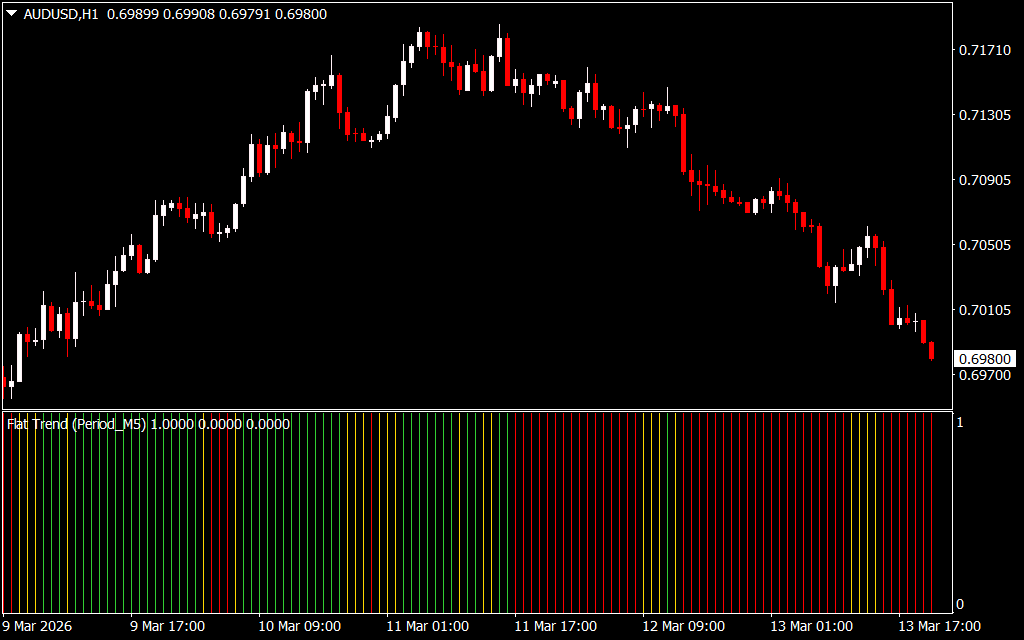1024x640 pixels.
Task: Click the 0.70505 price axis value
Action: tap(982, 245)
